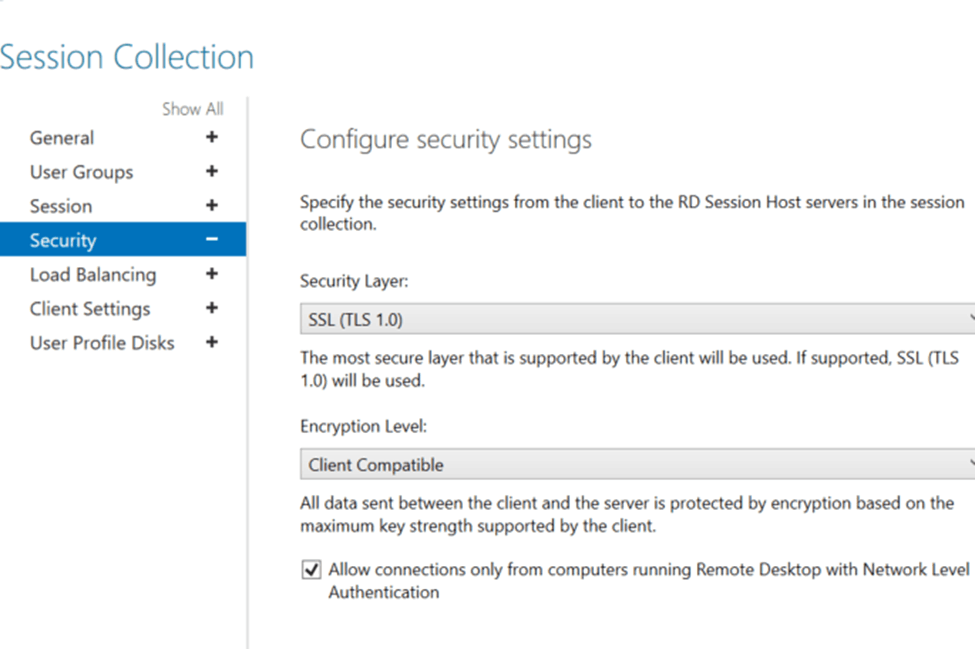This screenshot has width=975, height=649.
Task: Click the highlighted Security sidebar entry
Action: click(x=63, y=240)
